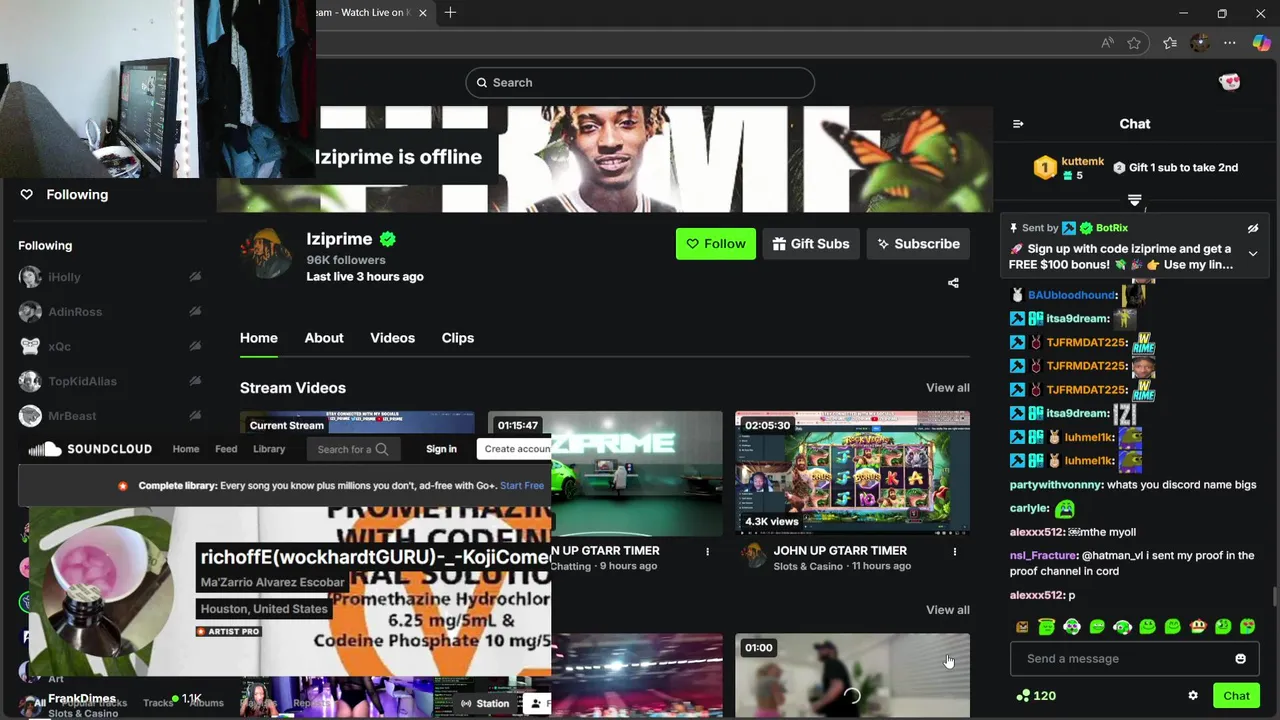Switch to the Clips tab

pyautogui.click(x=458, y=338)
